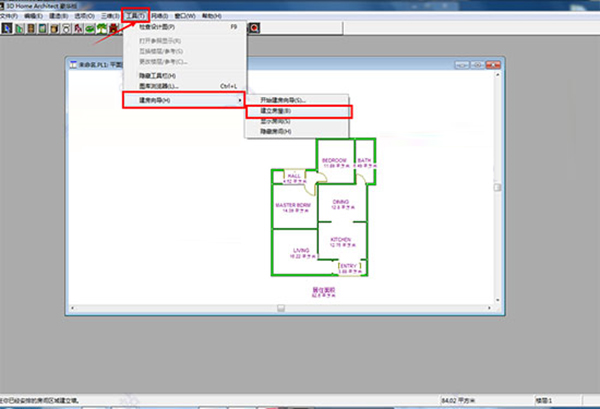Click the ENTRY room label
600x409 pixels.
349,266
